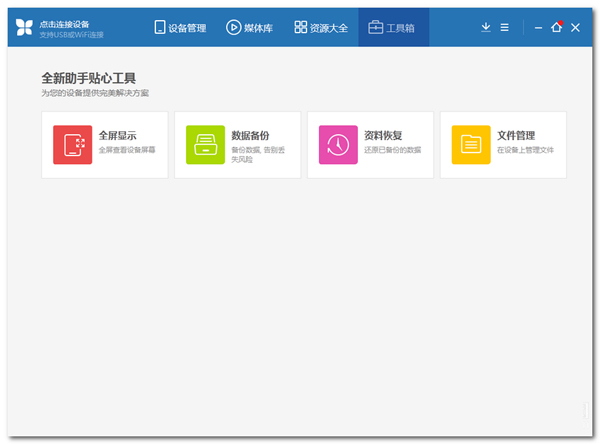Select the 资料恢复 title label
This screenshot has width=600, height=444.
pyautogui.click(x=383, y=135)
